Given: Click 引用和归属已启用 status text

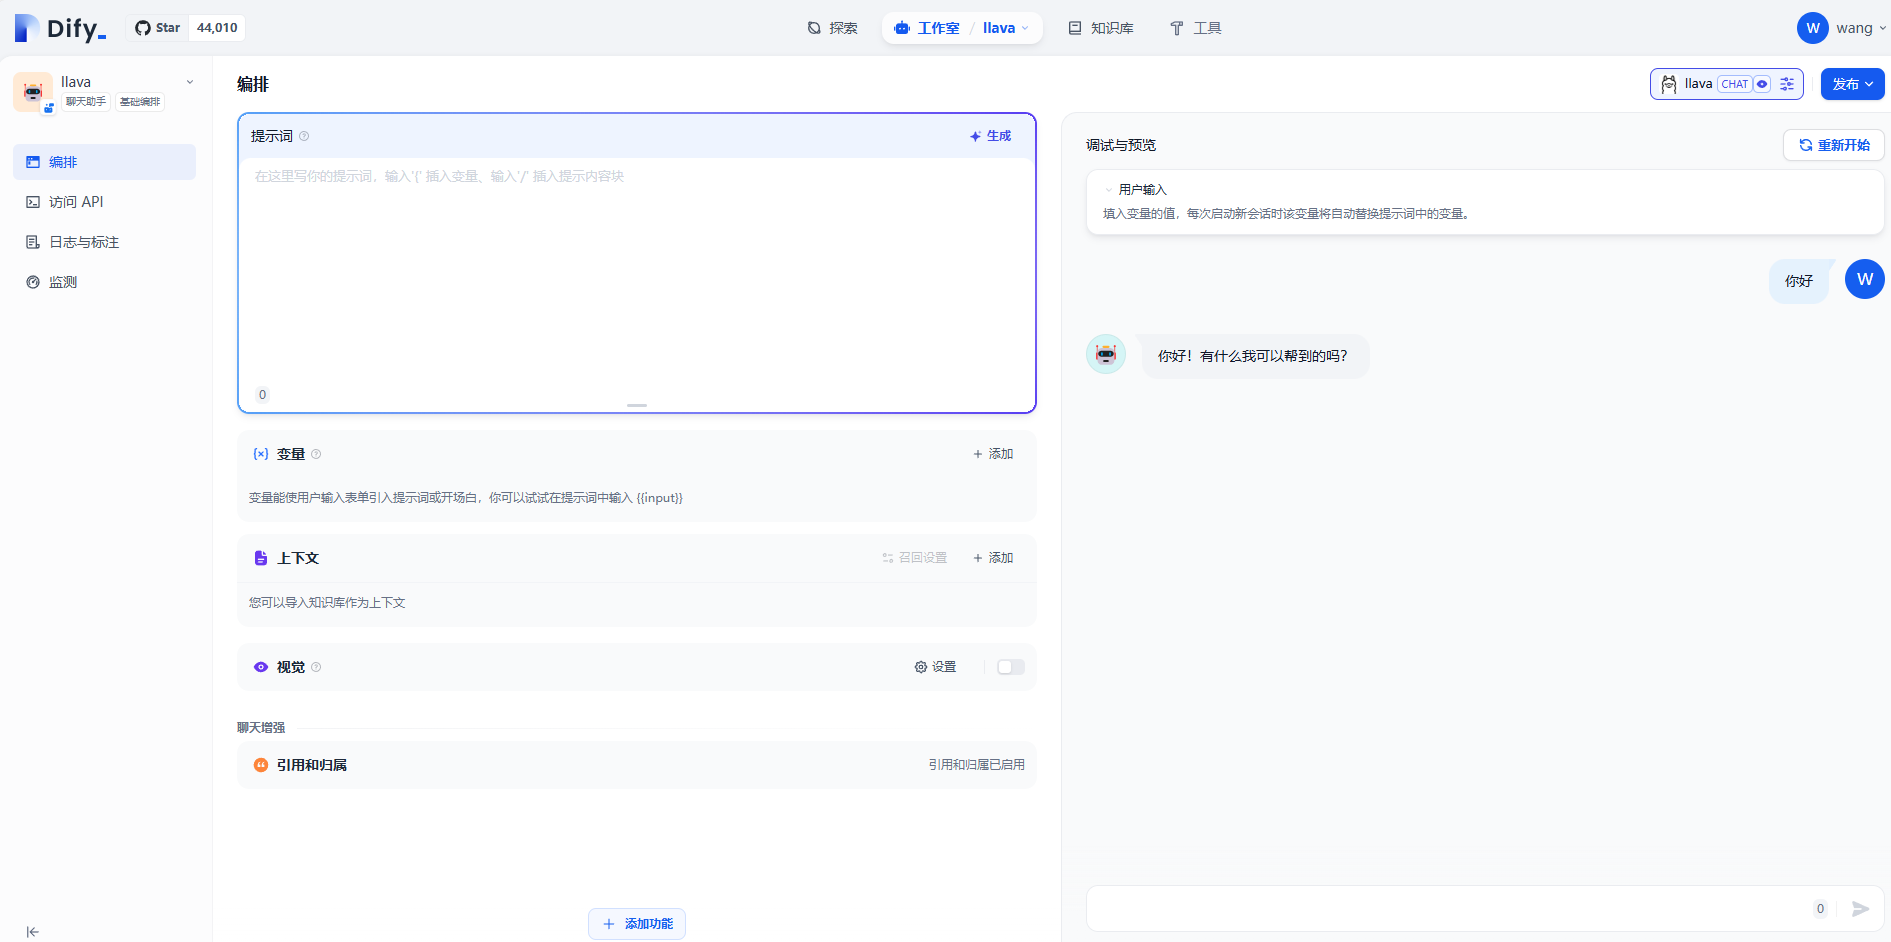Looking at the screenshot, I should pos(977,765).
